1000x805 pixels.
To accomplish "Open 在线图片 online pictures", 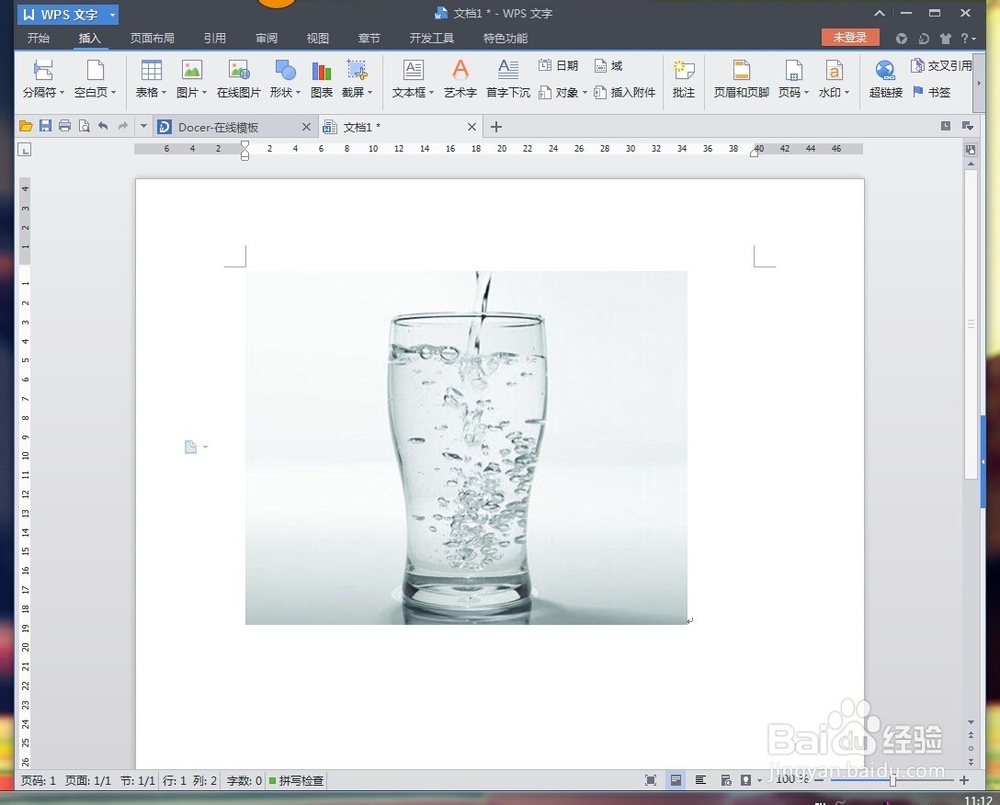I will coord(239,78).
